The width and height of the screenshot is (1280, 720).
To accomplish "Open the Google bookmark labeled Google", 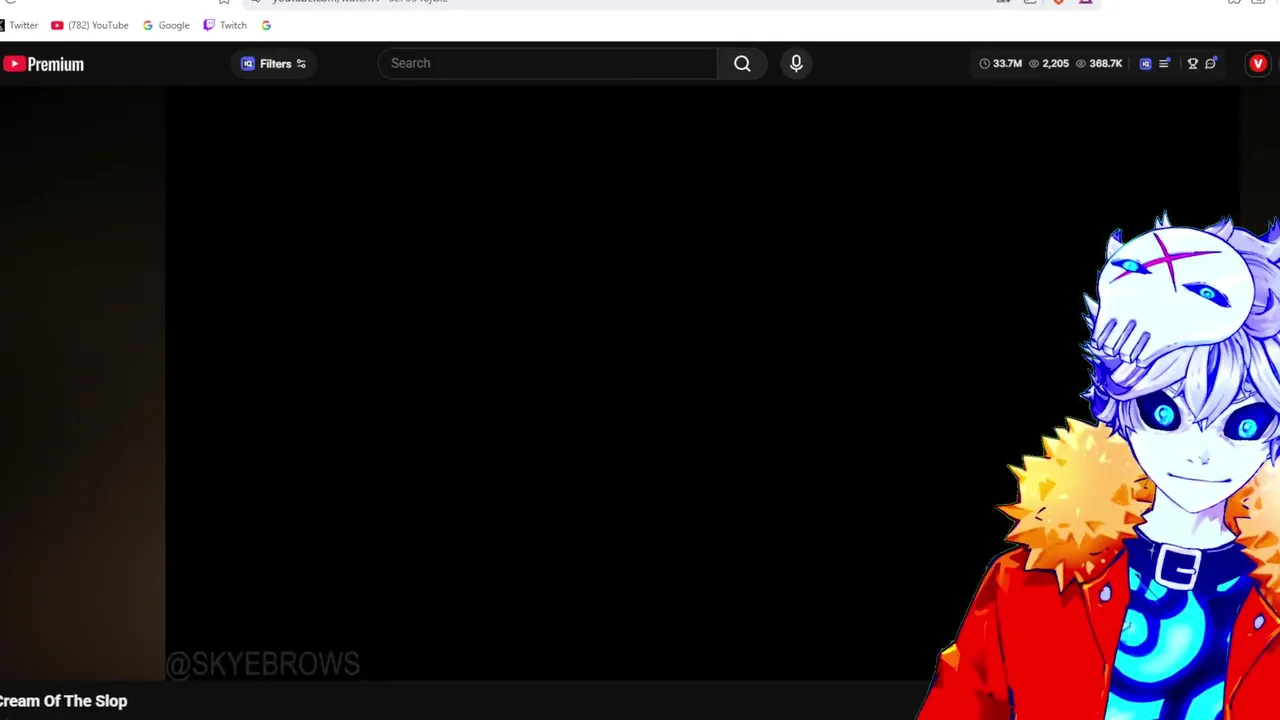I will (x=166, y=25).
